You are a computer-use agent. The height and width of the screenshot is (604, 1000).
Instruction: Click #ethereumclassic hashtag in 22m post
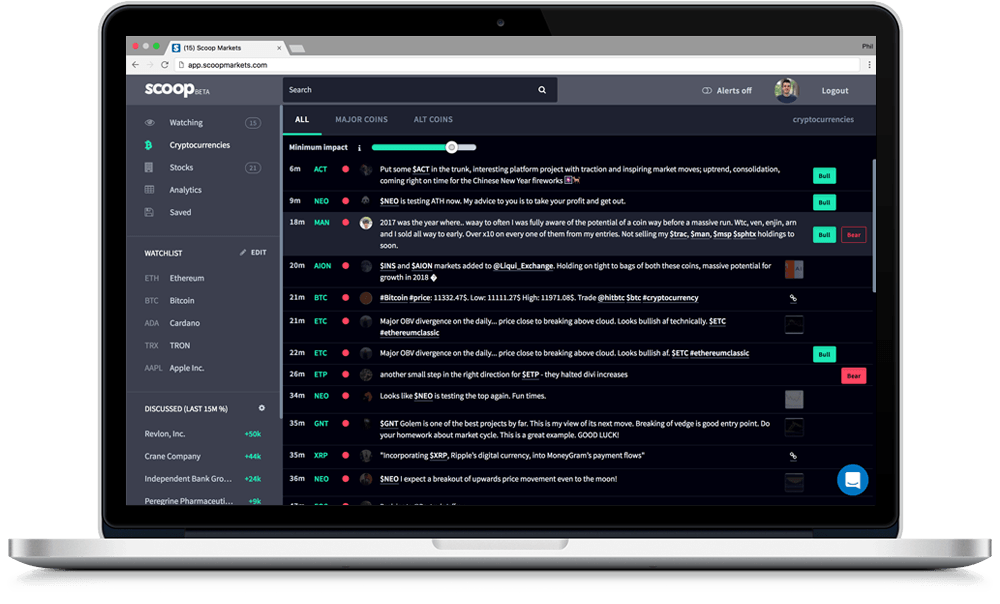click(719, 353)
